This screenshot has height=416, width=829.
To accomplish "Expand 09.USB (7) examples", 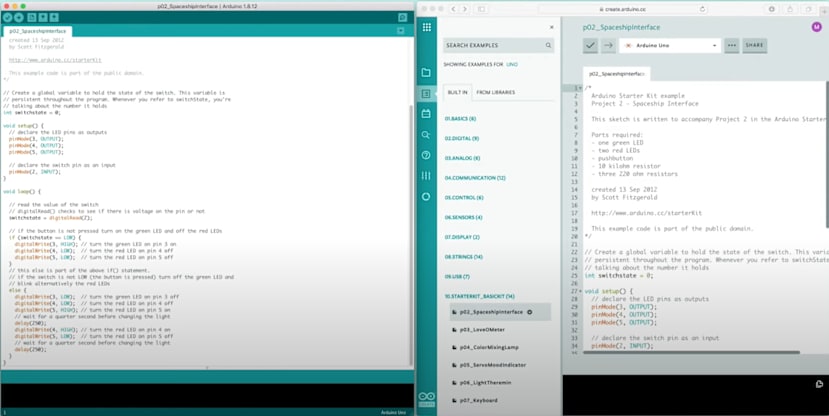I will [457, 276].
